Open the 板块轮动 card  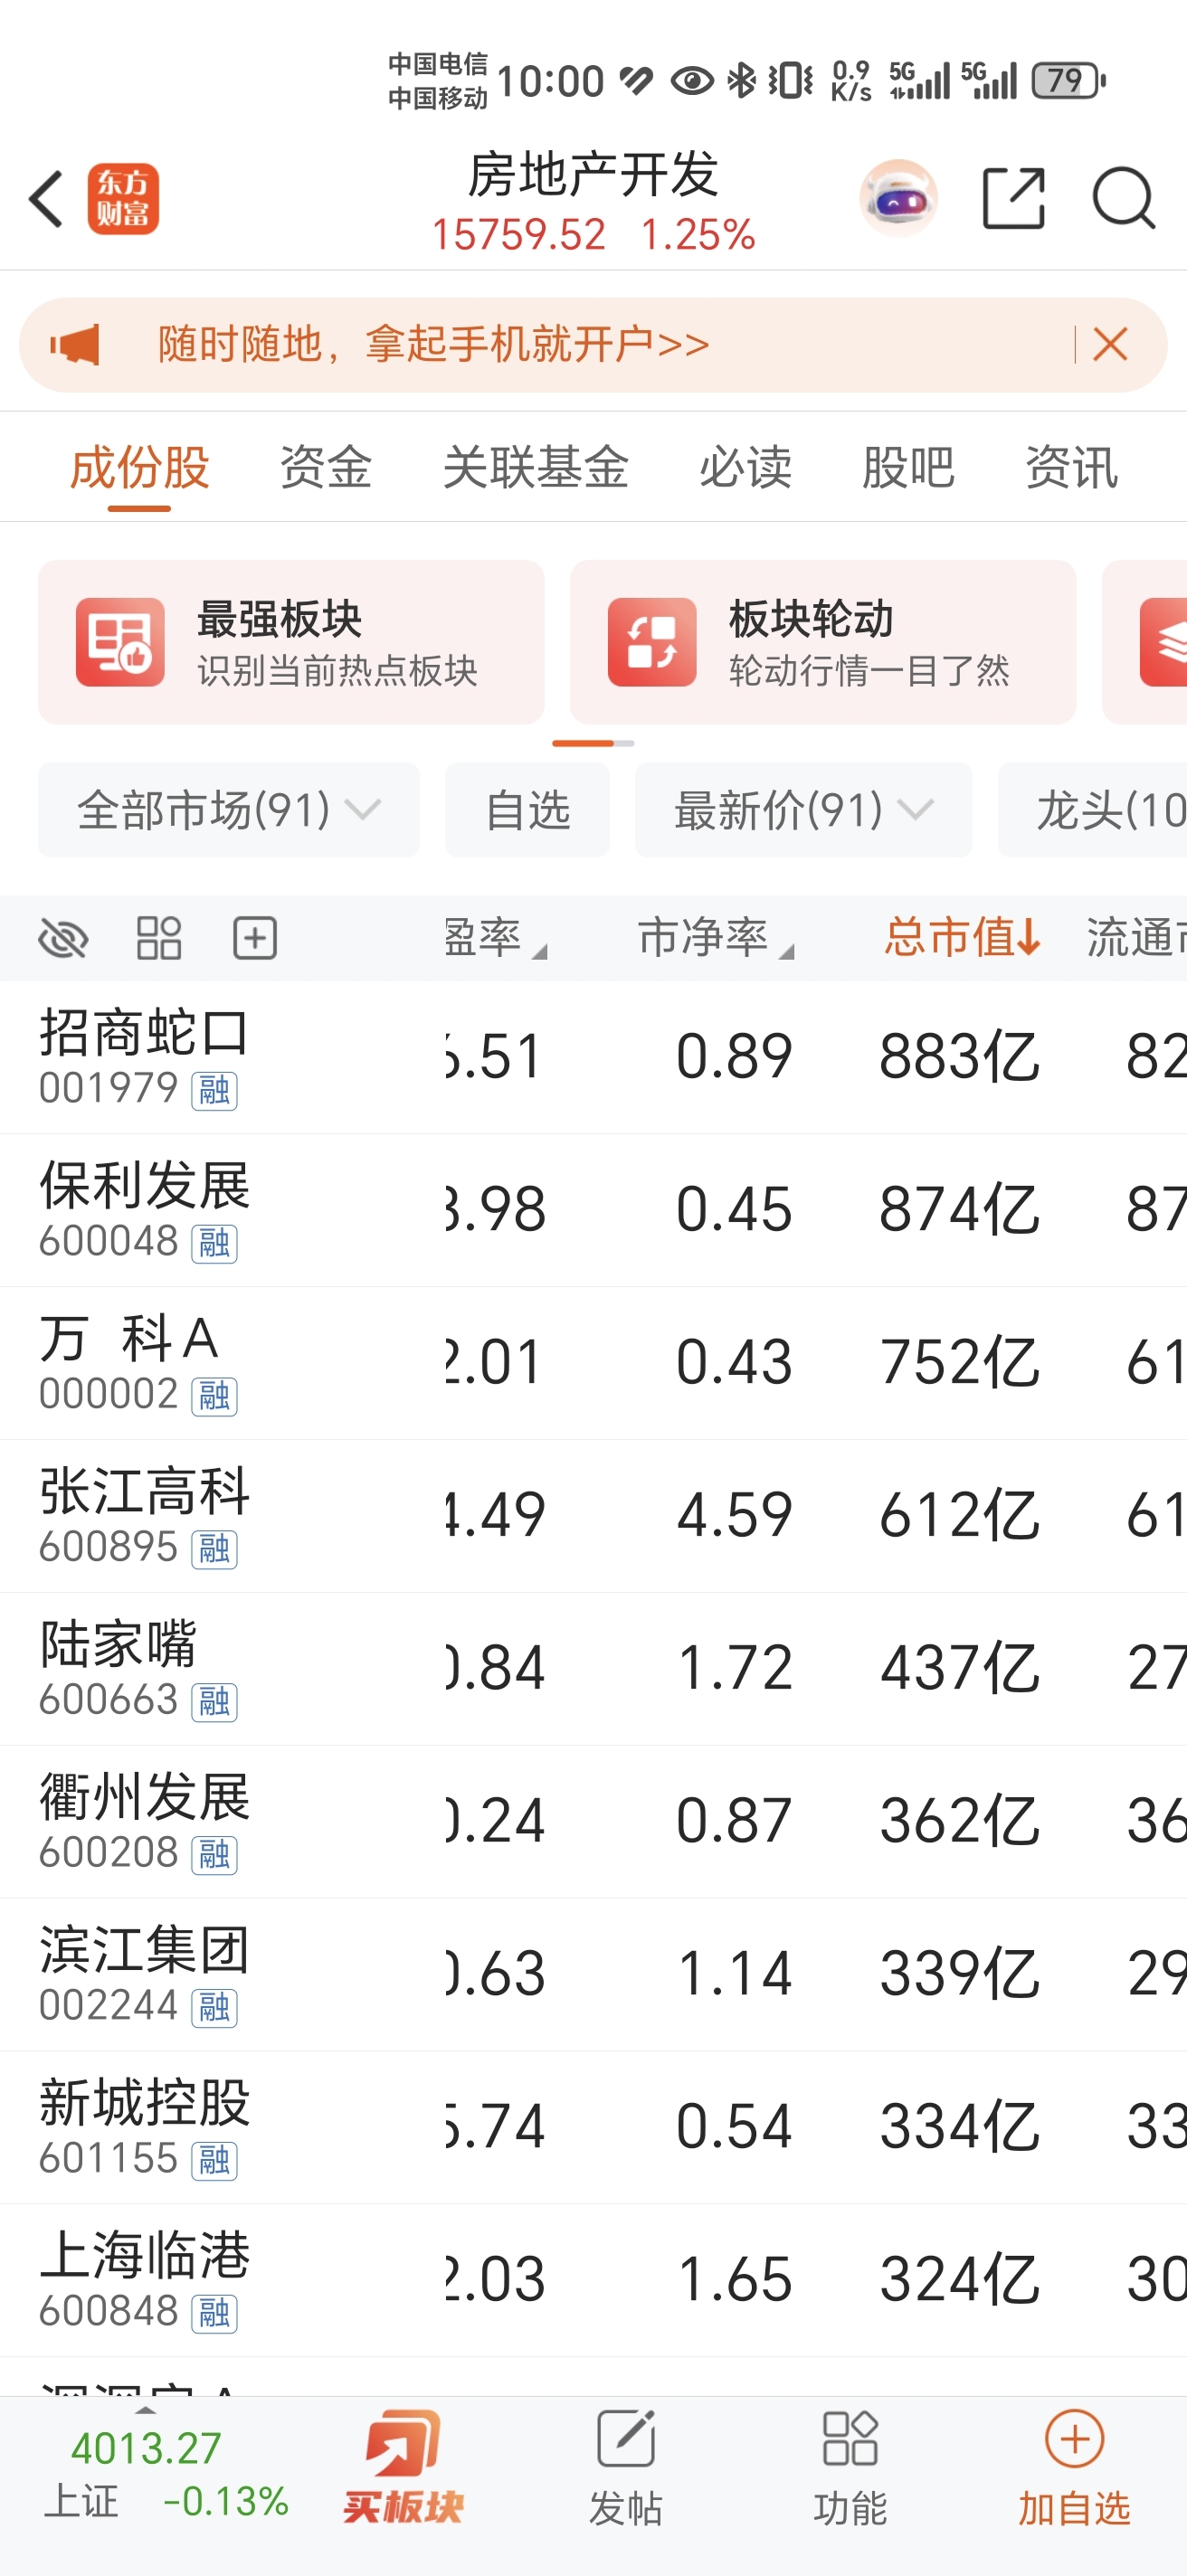[823, 642]
